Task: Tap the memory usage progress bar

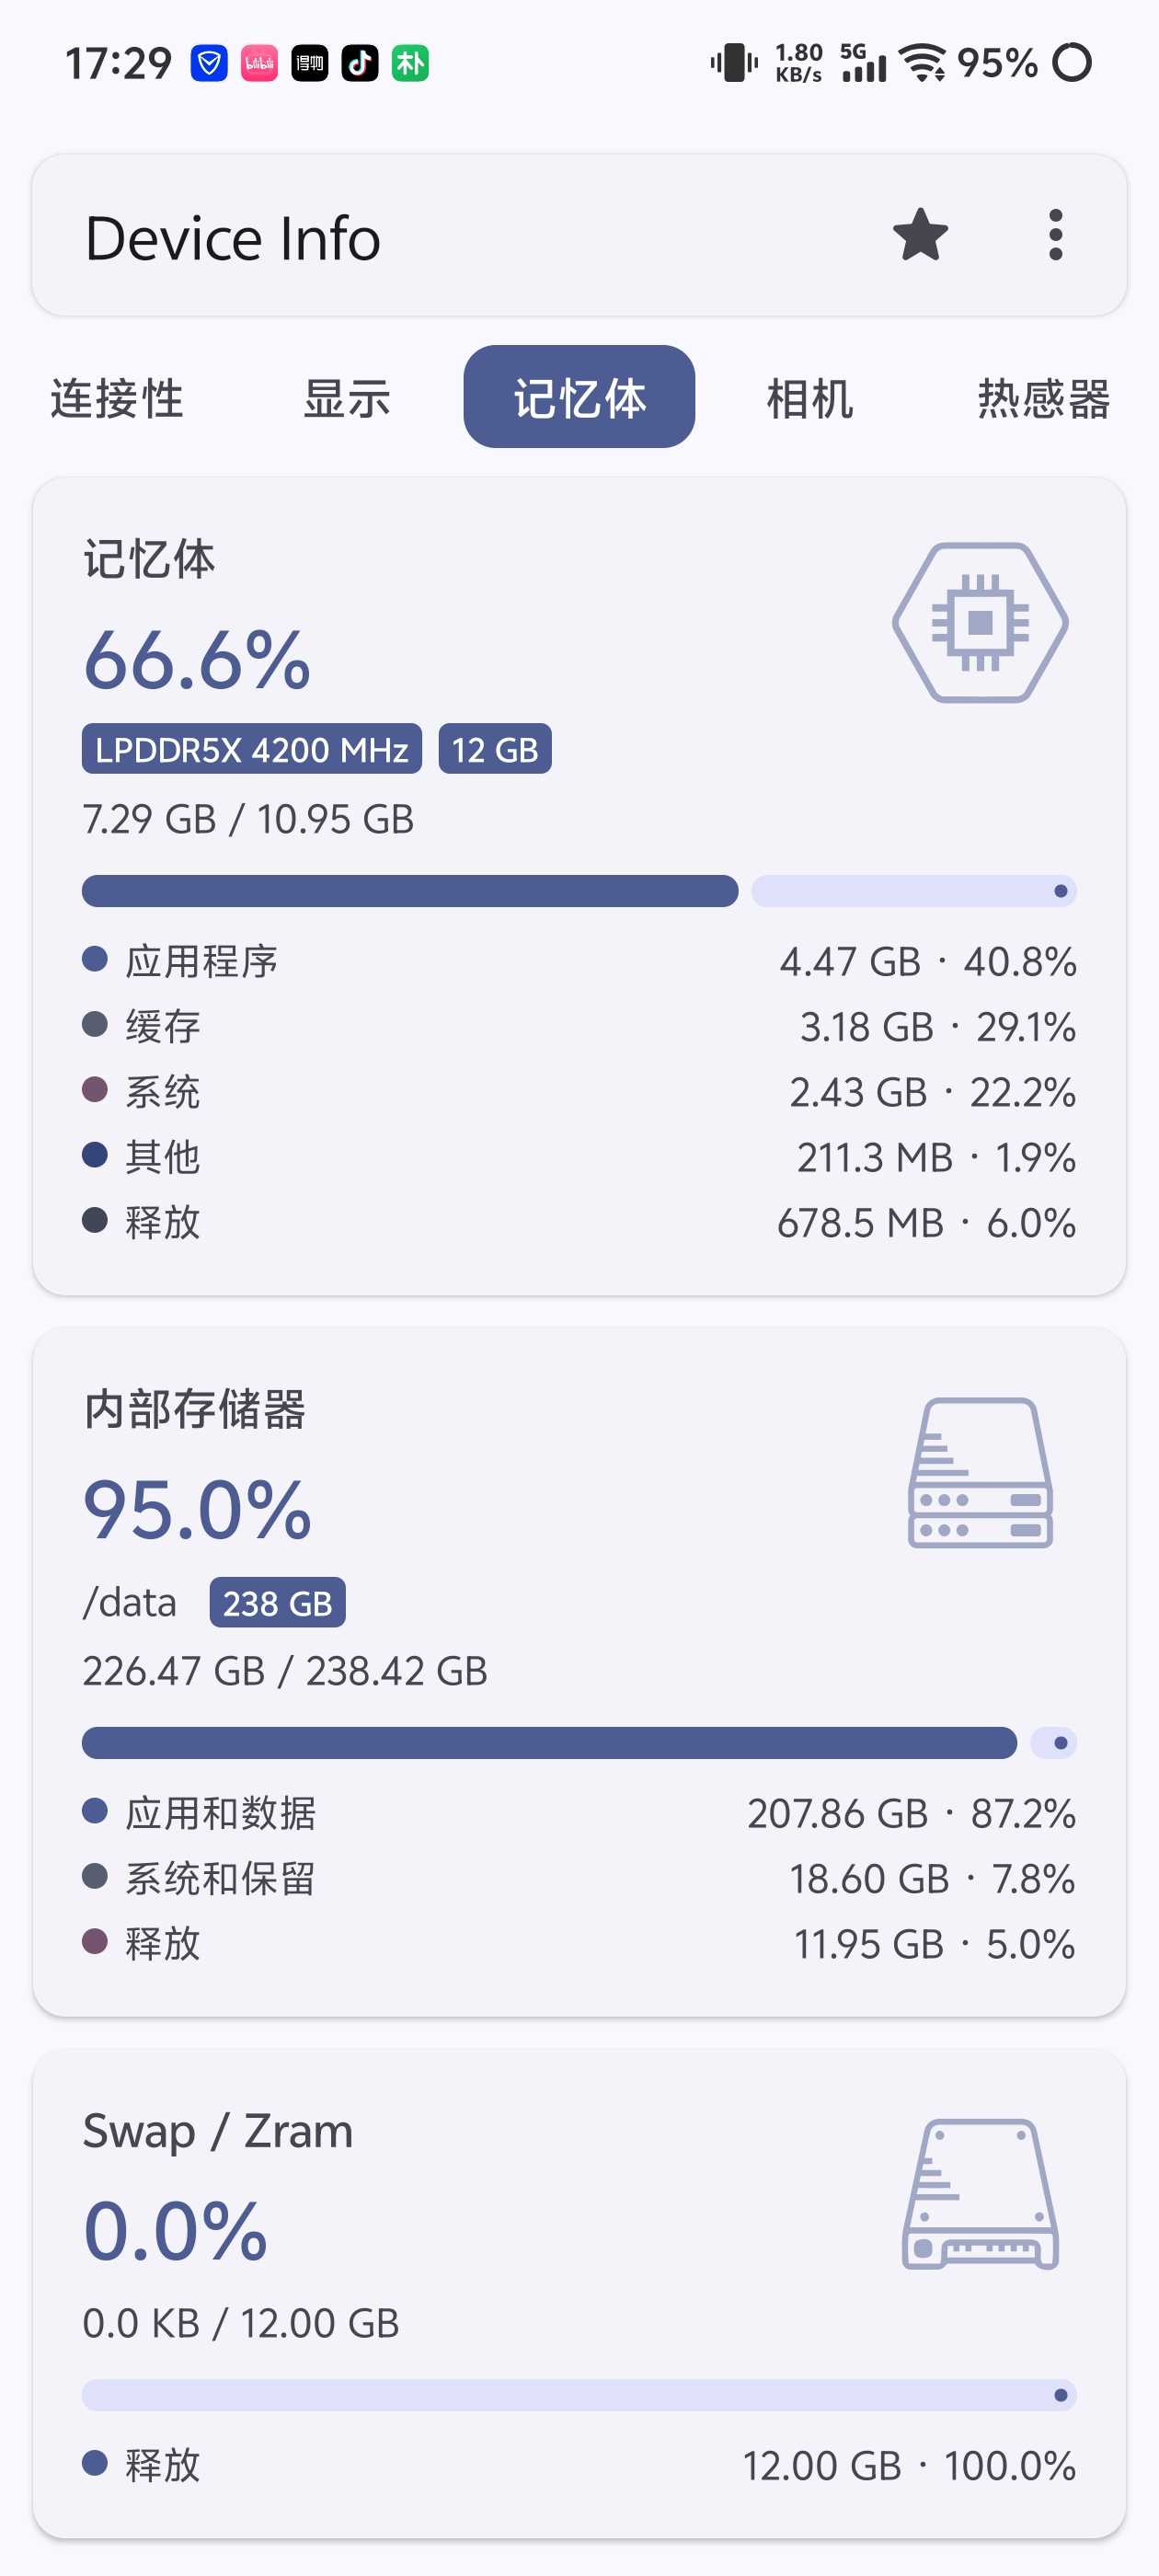Action: (x=579, y=891)
